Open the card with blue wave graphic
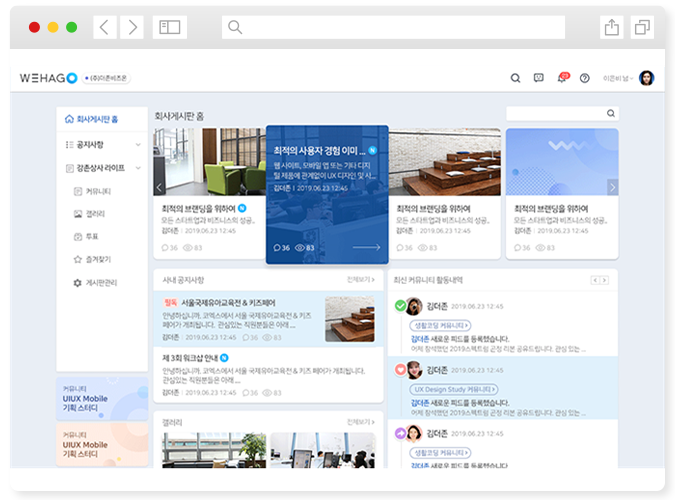 pyautogui.click(x=562, y=194)
